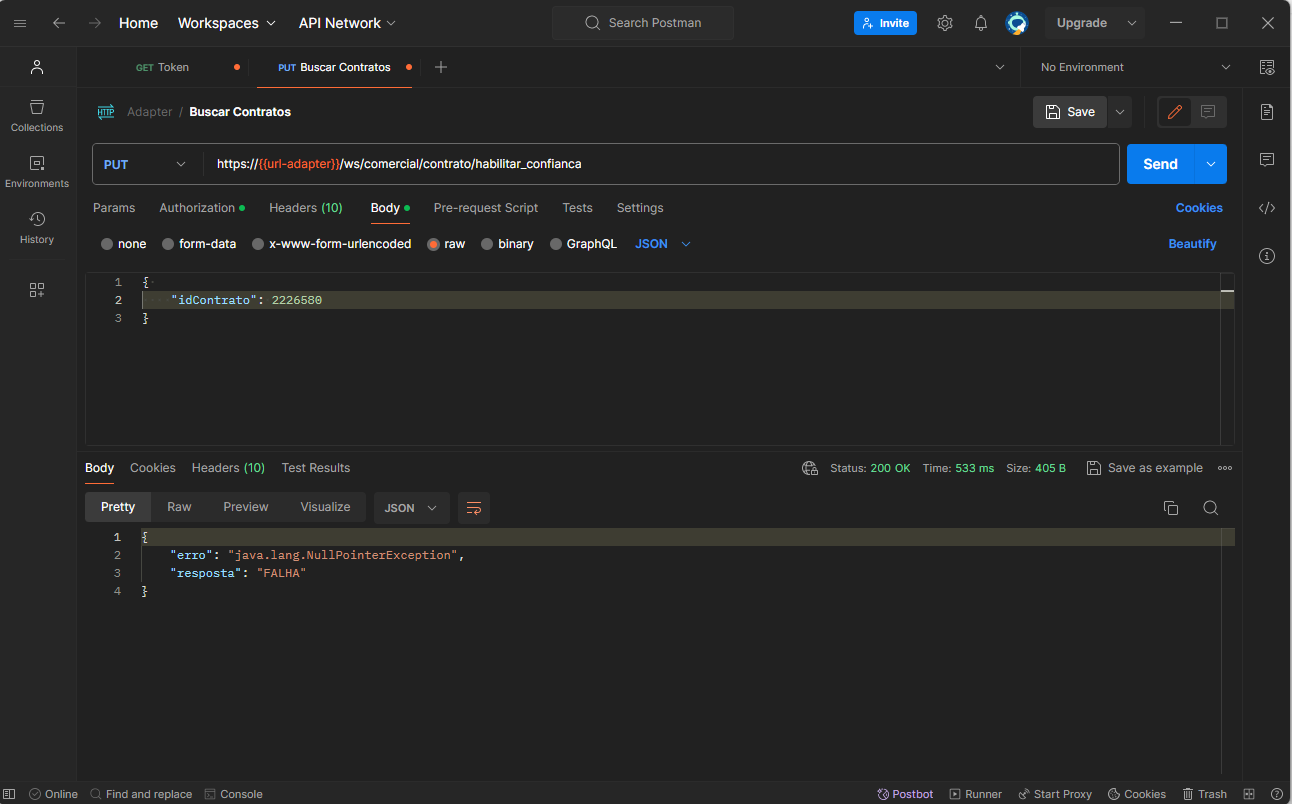Screen dimensions: 1292x804
Task: Open History in sidebar
Action: coord(37,228)
